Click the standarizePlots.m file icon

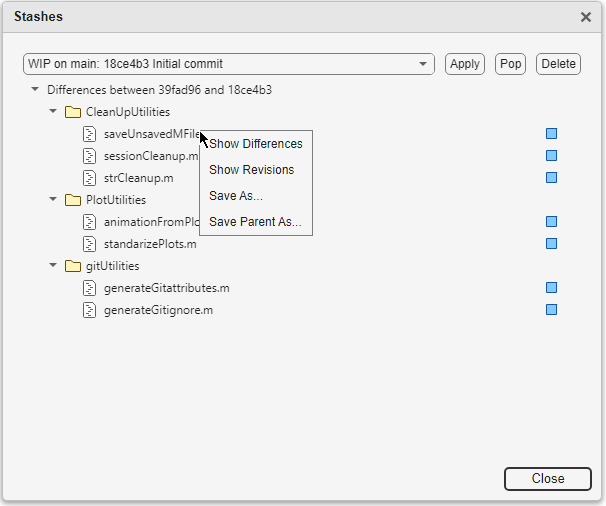pos(91,244)
